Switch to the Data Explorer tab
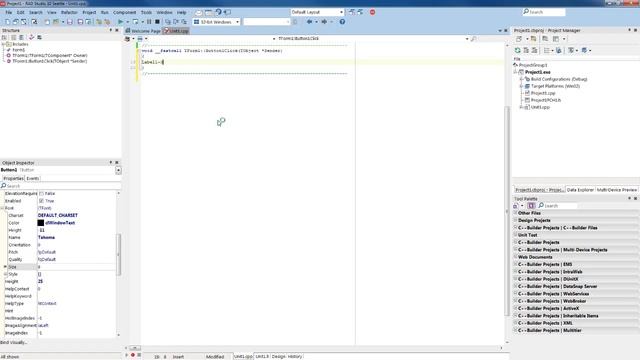Image resolution: width=640 pixels, height=360 pixels. 580,190
